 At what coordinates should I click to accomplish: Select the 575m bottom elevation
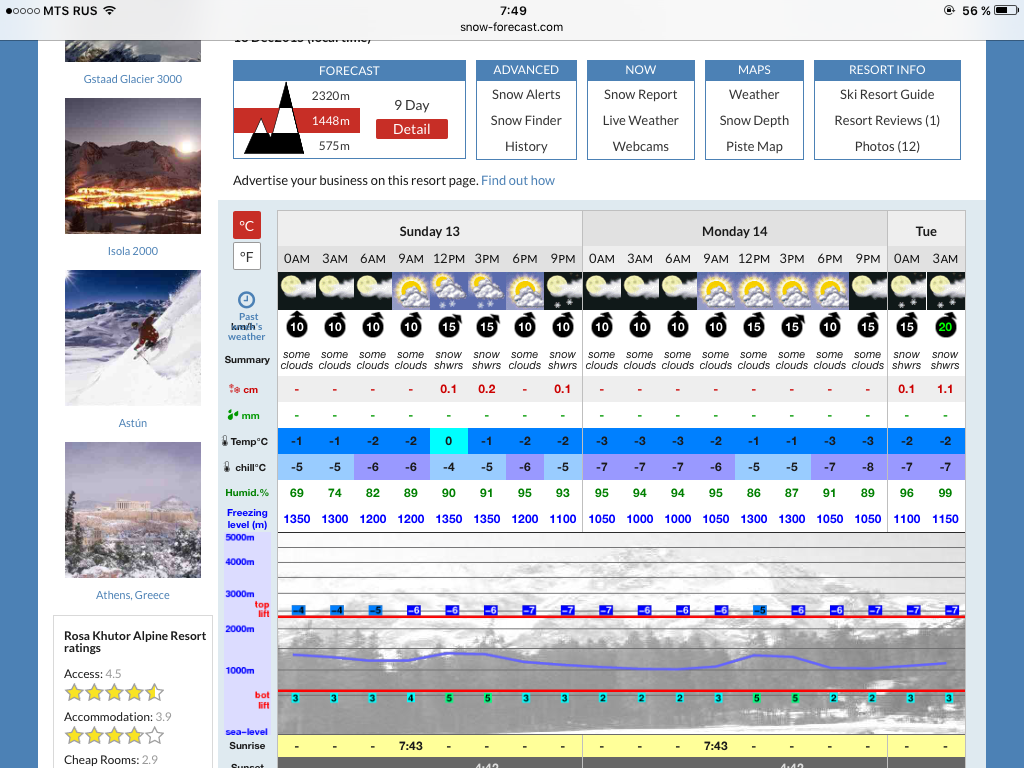[x=334, y=146]
